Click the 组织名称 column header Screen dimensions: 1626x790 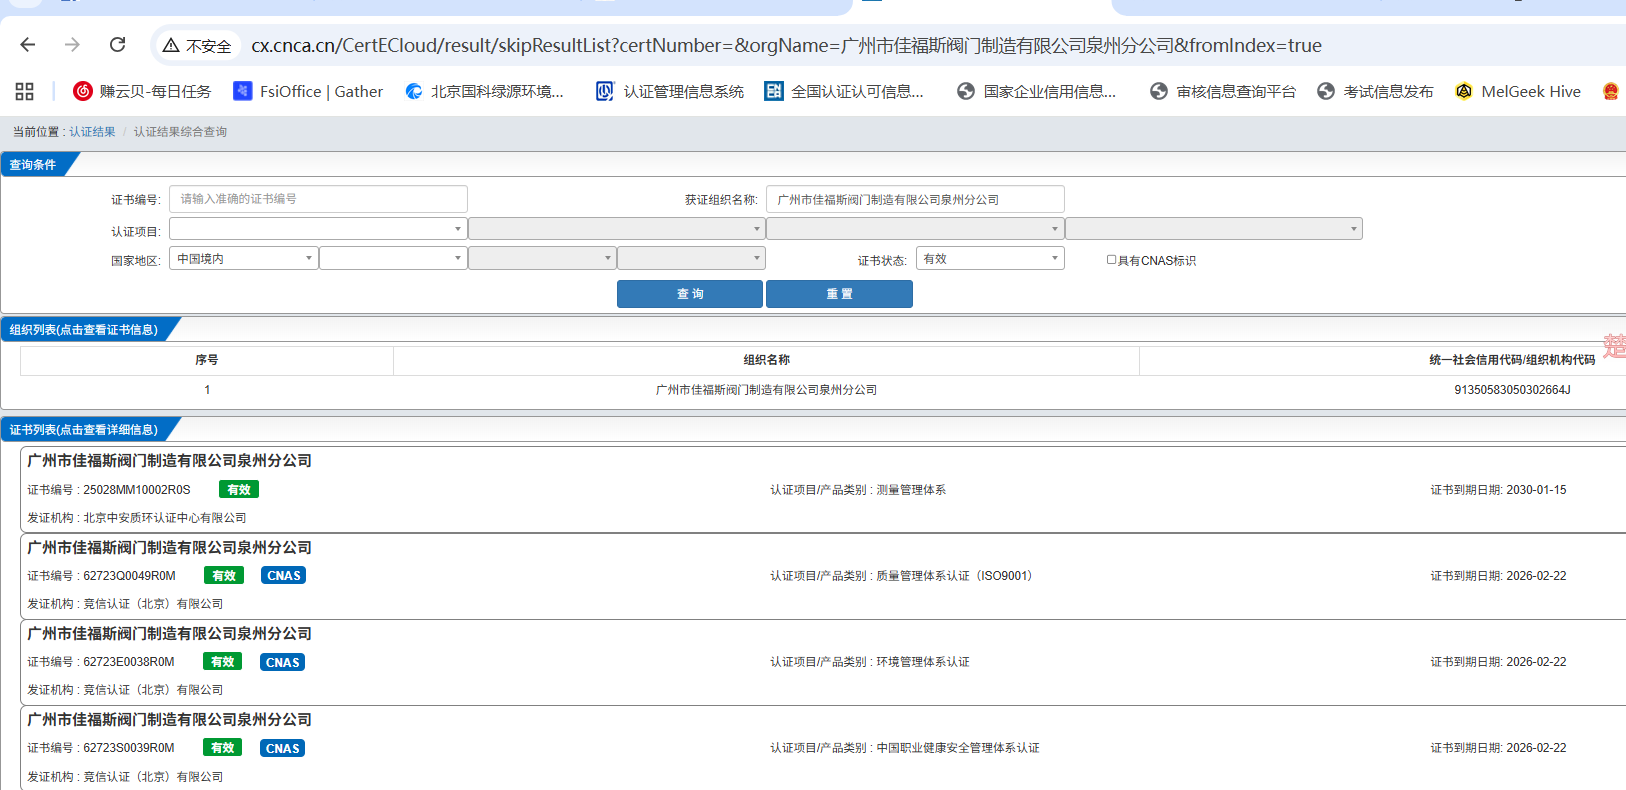767,360
